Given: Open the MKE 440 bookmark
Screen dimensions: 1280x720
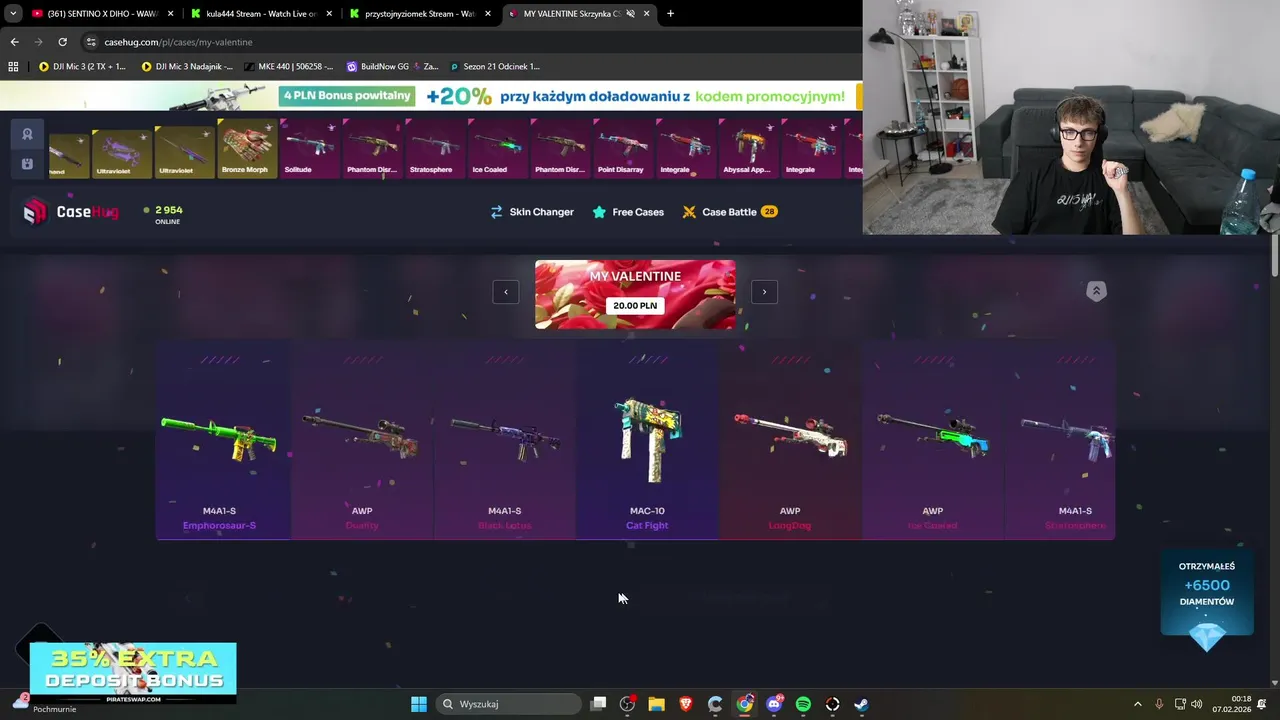Looking at the screenshot, I should pos(288,67).
